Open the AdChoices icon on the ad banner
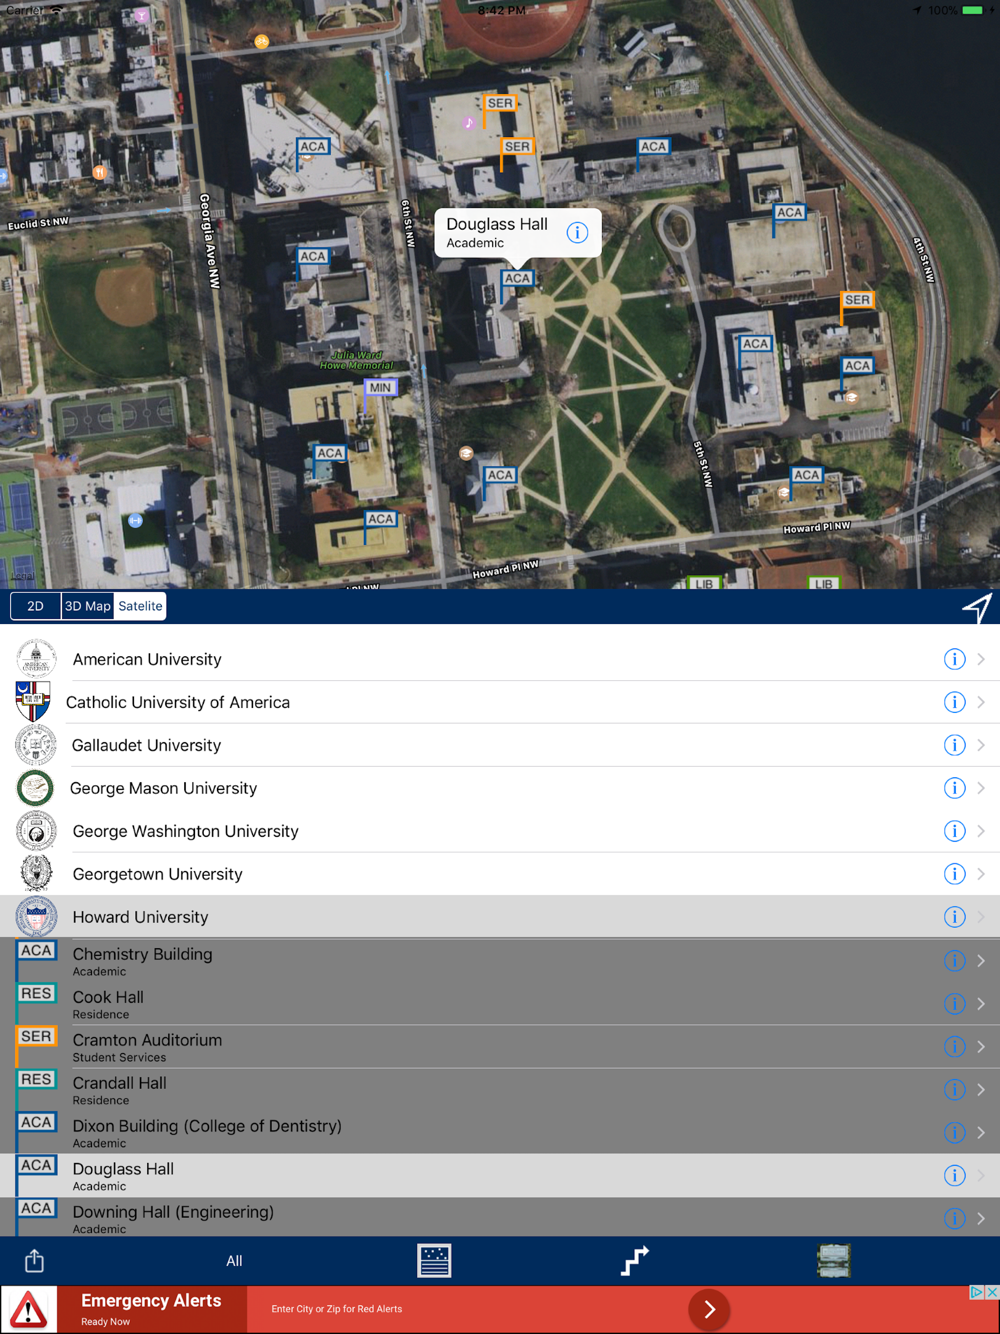The image size is (1000, 1334). [977, 1292]
